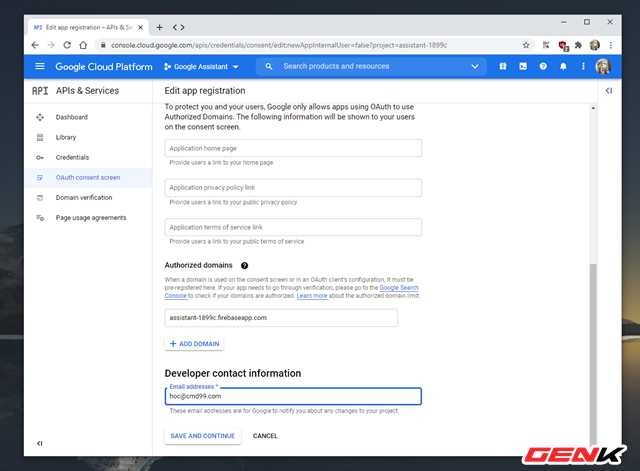Click the authorized domain firebaseapp.com field
The image size is (640, 471).
point(281,318)
